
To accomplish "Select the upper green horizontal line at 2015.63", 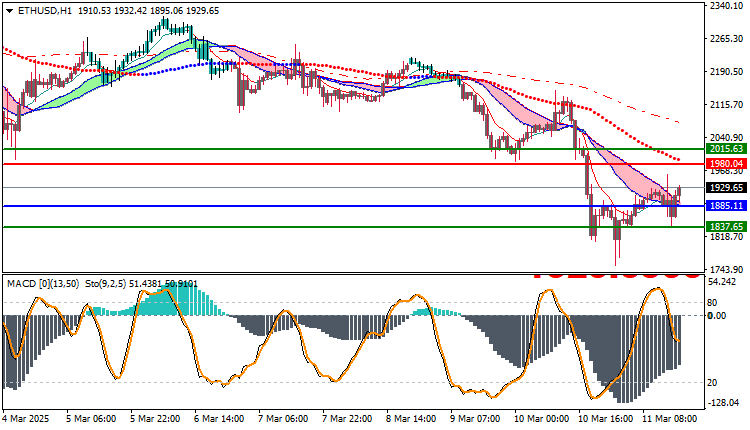I will (x=354, y=149).
